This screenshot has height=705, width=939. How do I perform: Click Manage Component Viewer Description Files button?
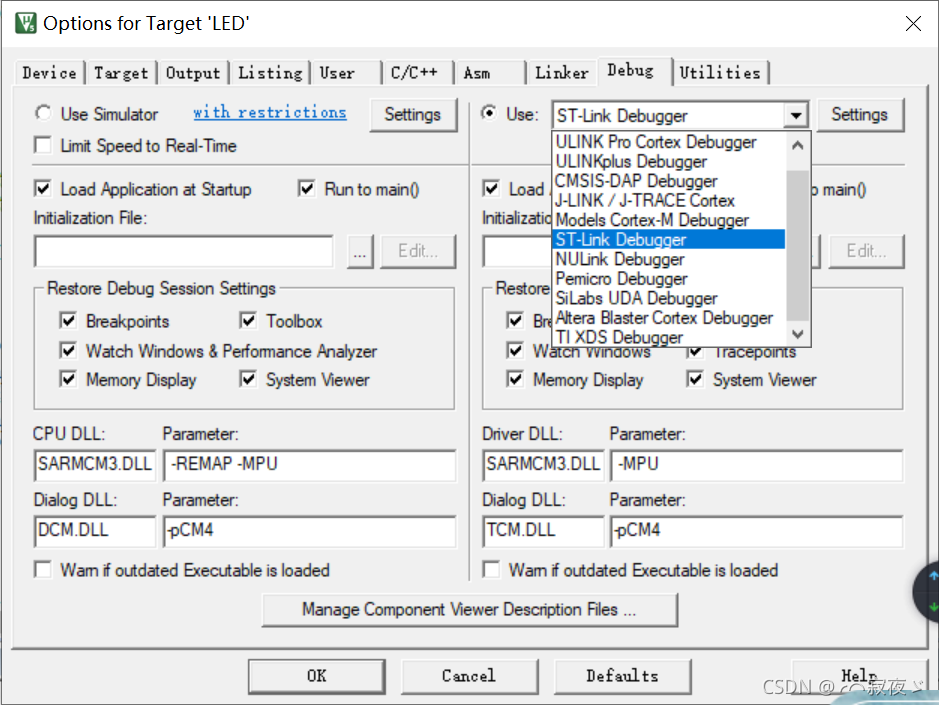(x=470, y=610)
